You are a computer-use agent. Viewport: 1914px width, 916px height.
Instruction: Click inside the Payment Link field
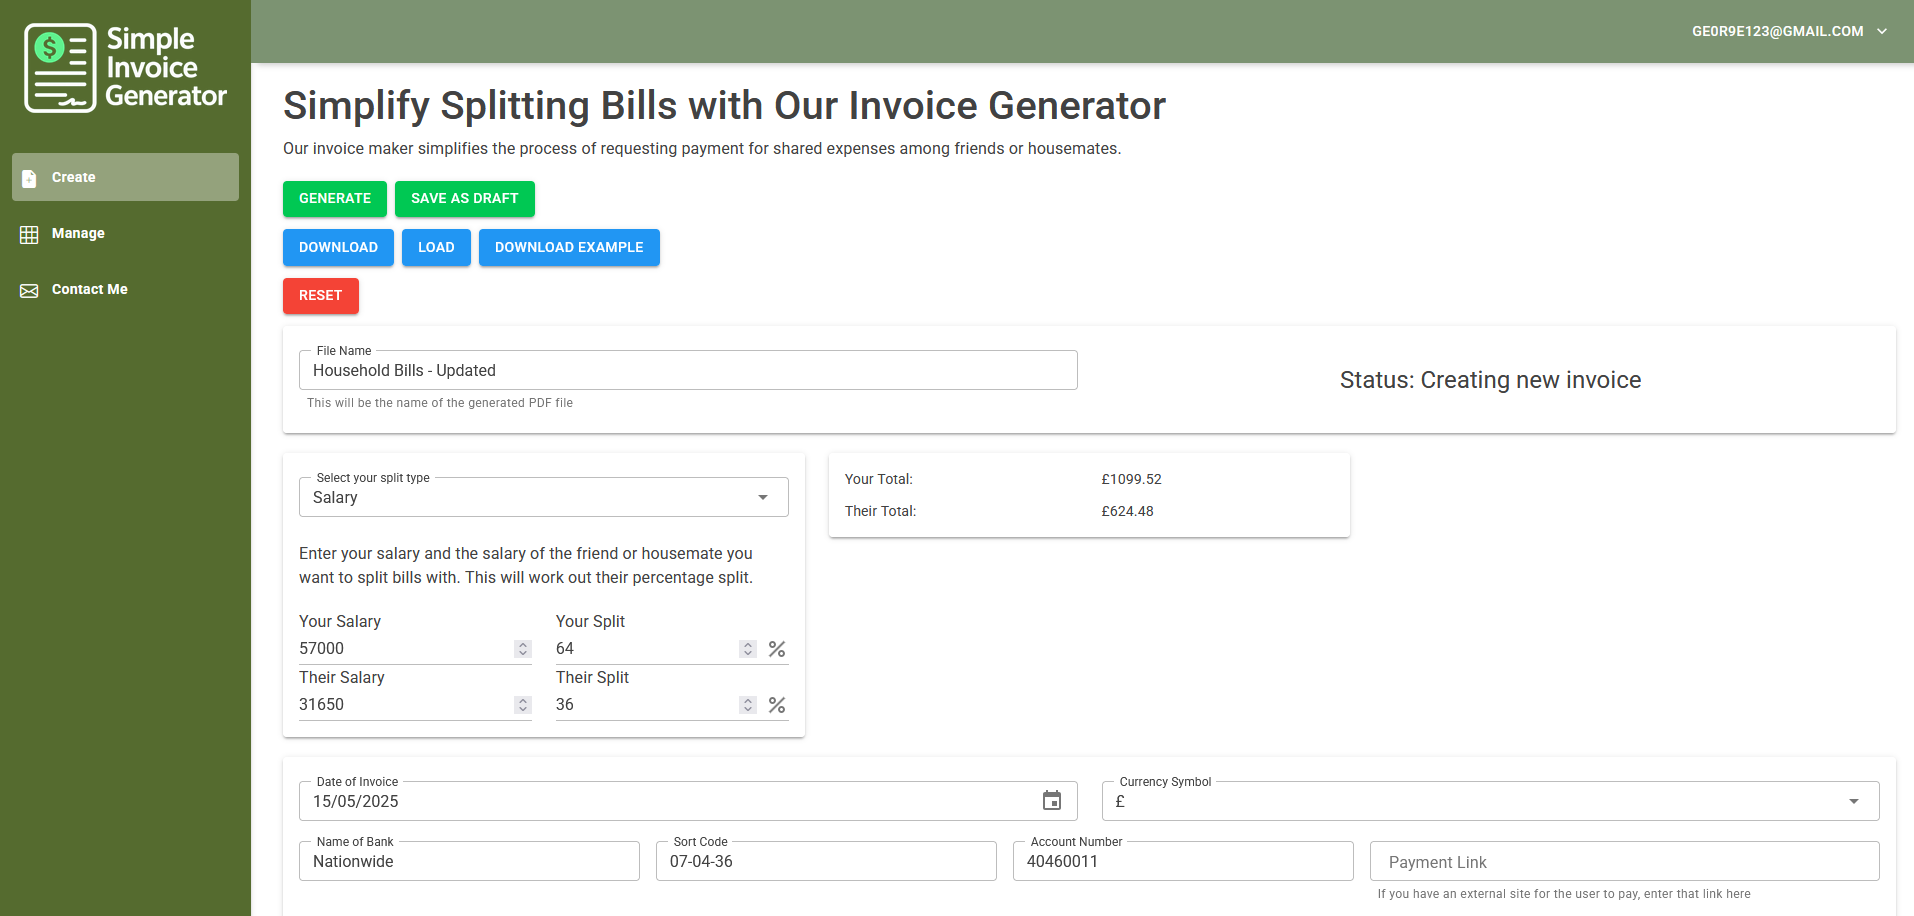pyautogui.click(x=1623, y=861)
